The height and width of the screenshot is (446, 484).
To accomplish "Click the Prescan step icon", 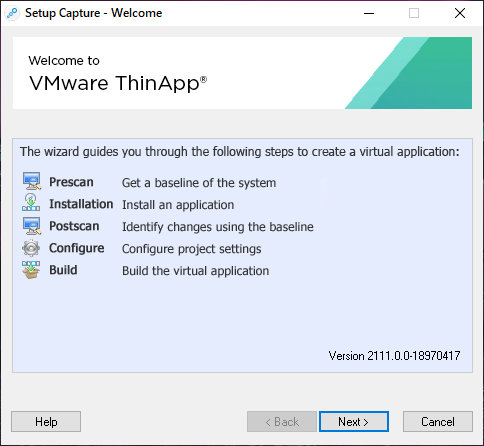I will (x=32, y=181).
